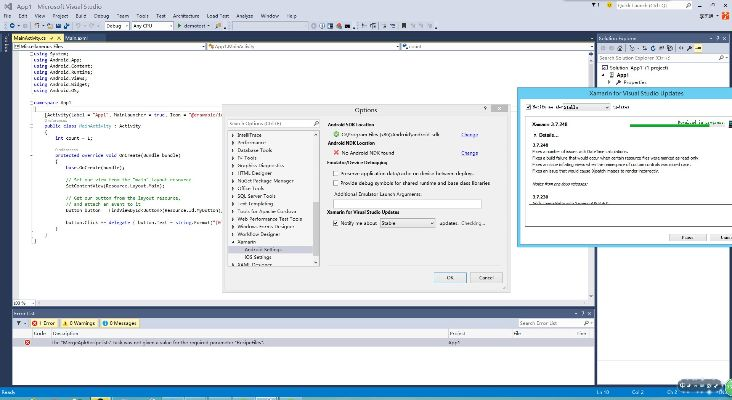
Task: Open the Debug configuration dropdown
Action: point(118,27)
